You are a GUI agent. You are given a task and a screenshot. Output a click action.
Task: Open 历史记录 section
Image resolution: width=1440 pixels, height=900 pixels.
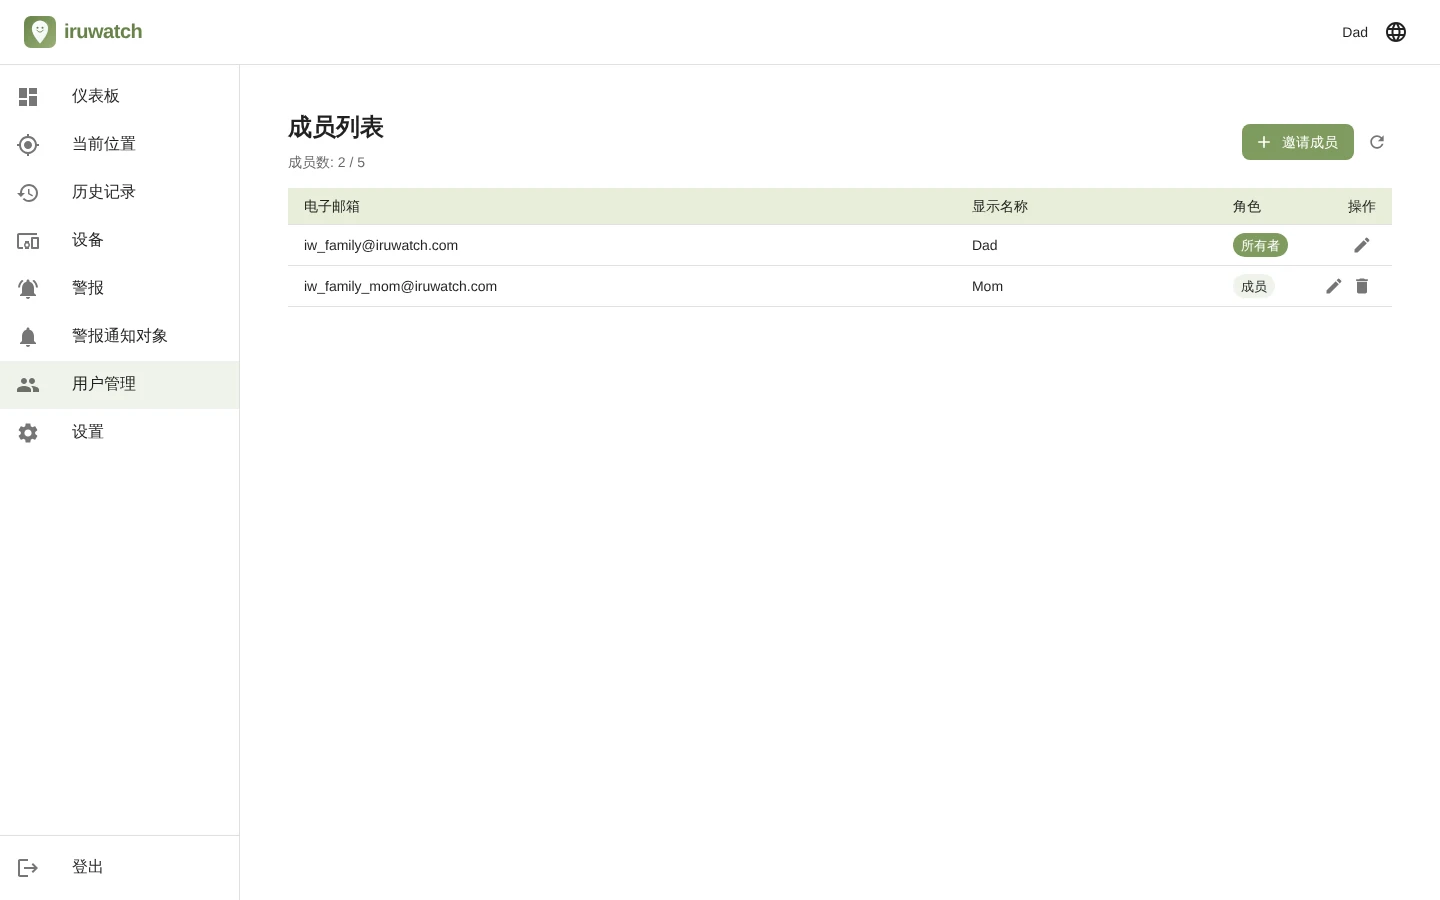click(x=119, y=192)
